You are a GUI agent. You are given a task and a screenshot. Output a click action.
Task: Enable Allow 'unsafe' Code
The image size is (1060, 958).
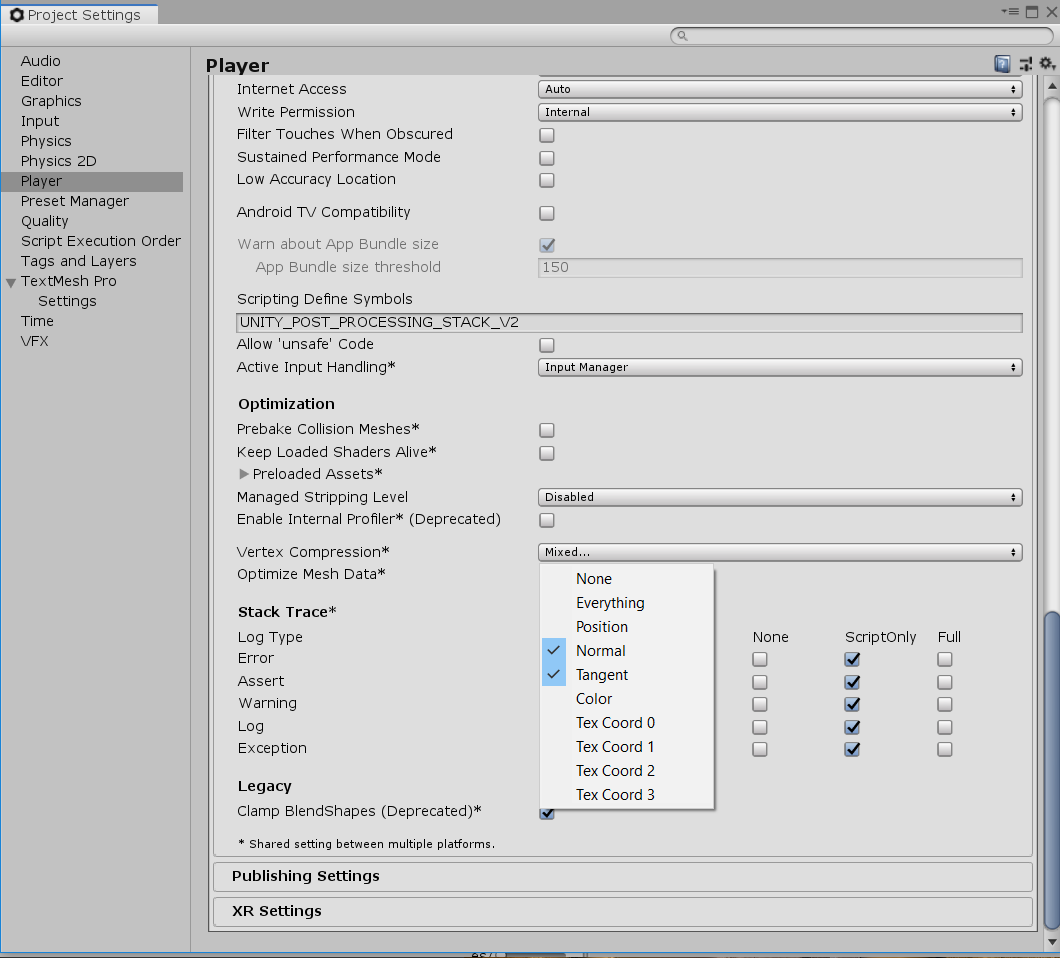[547, 345]
